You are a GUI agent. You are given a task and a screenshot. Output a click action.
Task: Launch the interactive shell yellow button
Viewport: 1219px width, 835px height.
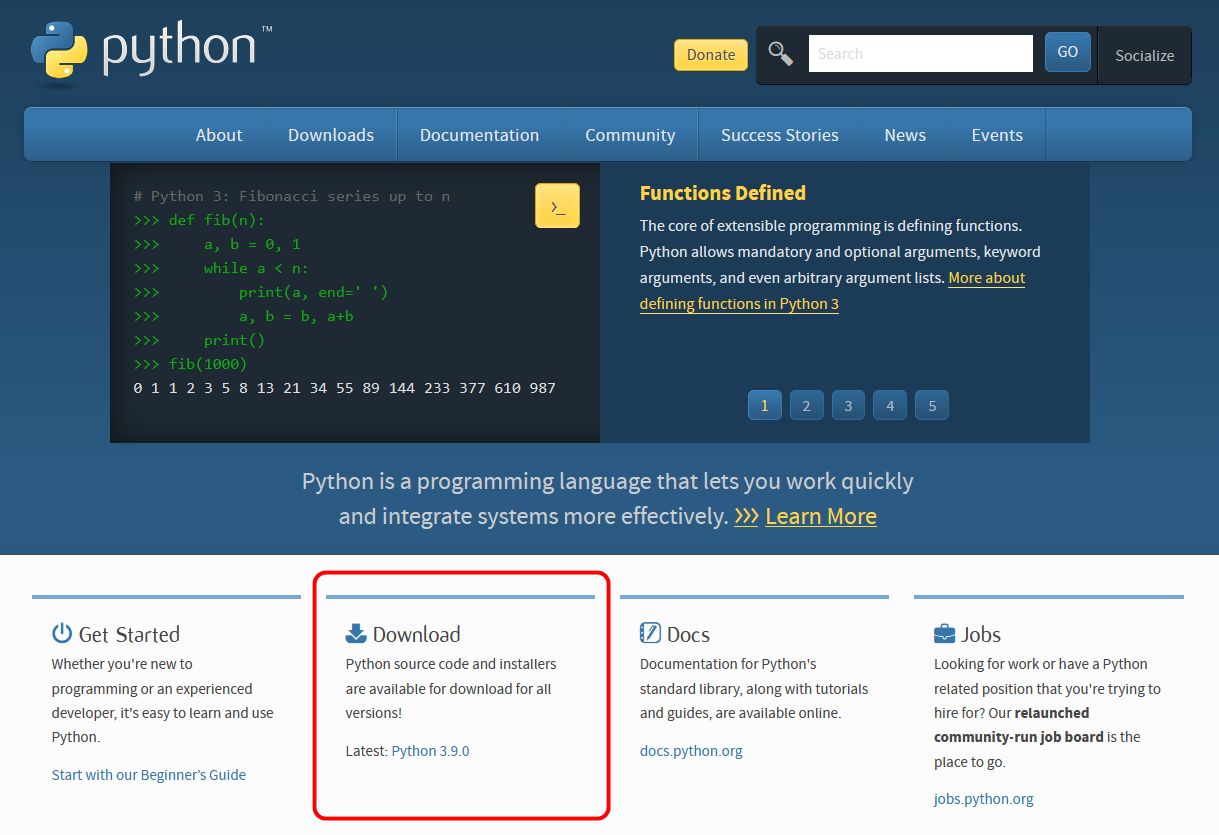coord(557,206)
